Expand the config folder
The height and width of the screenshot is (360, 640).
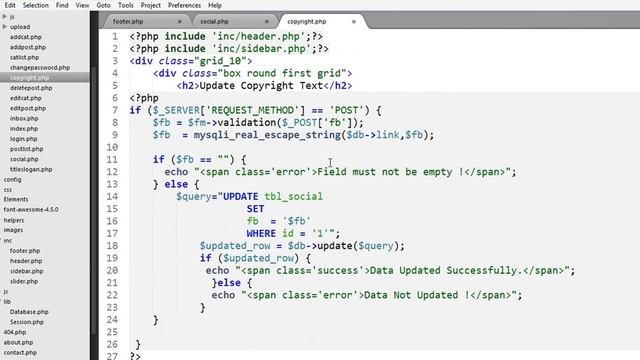click(x=12, y=180)
